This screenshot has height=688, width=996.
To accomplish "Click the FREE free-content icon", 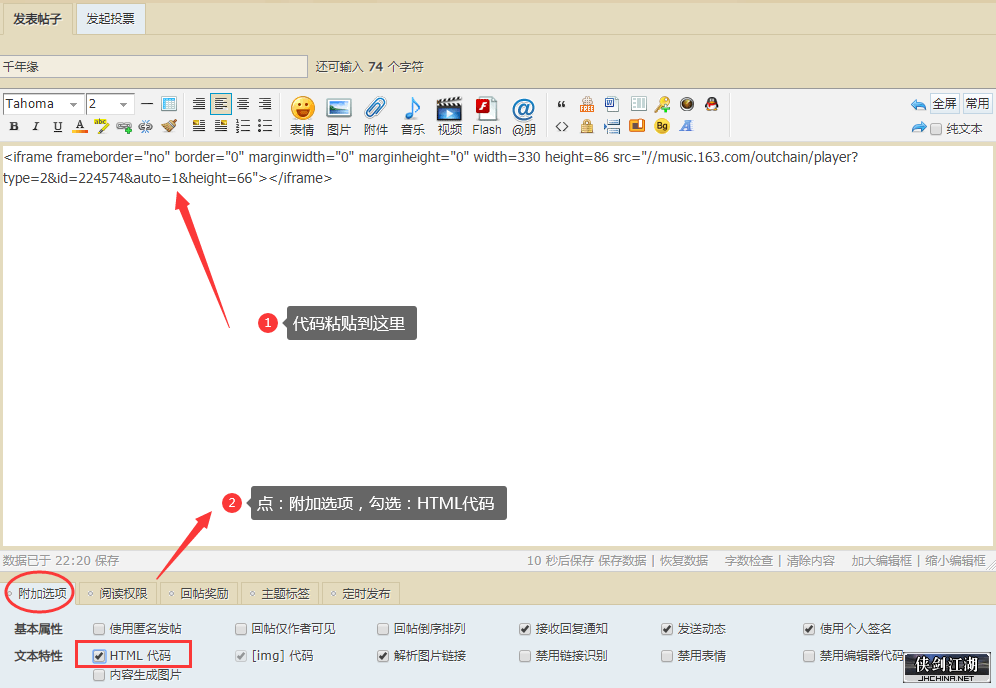I will coord(587,104).
